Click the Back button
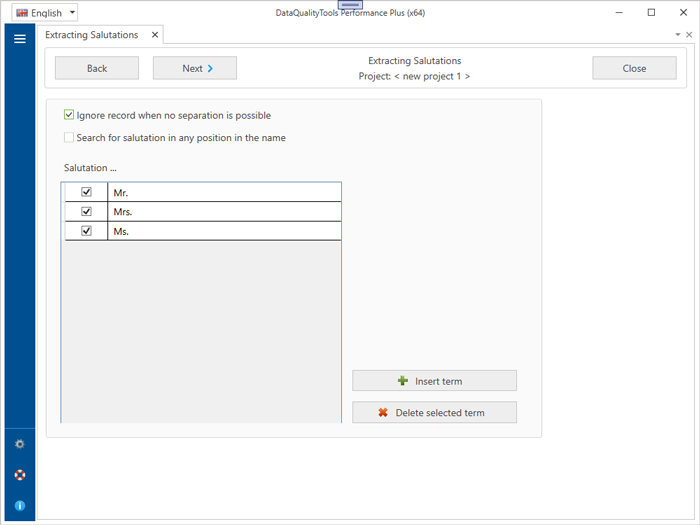This screenshot has height=525, width=700. coord(97,68)
